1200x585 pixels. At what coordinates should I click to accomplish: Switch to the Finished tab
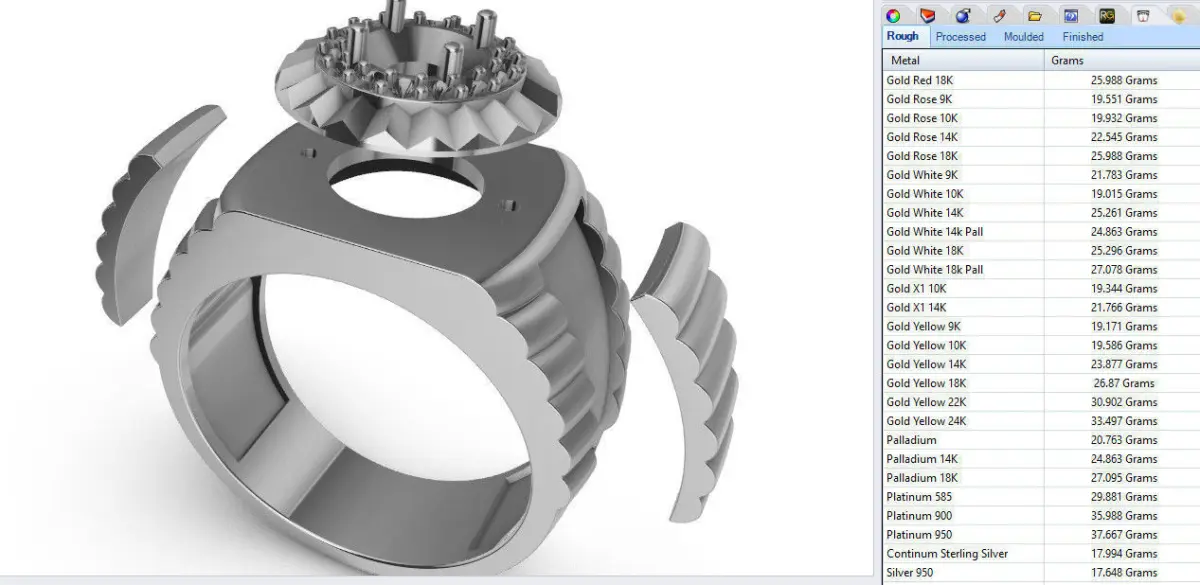click(x=1083, y=37)
